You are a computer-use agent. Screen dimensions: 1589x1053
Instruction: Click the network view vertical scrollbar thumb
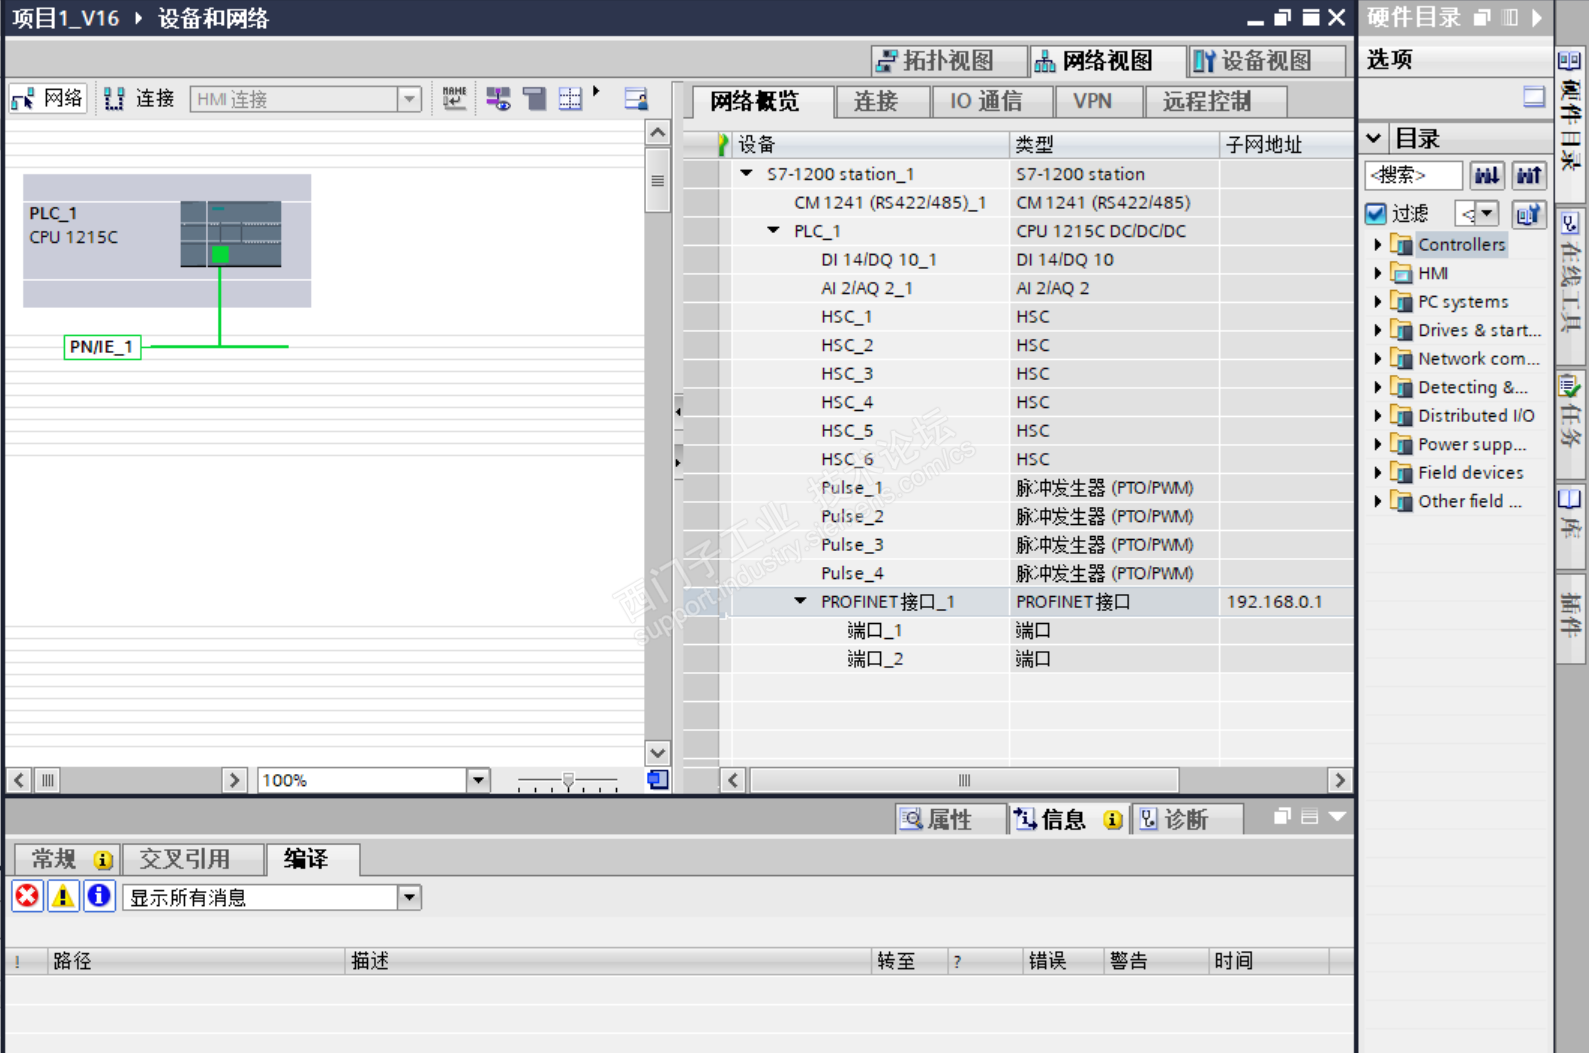click(657, 181)
